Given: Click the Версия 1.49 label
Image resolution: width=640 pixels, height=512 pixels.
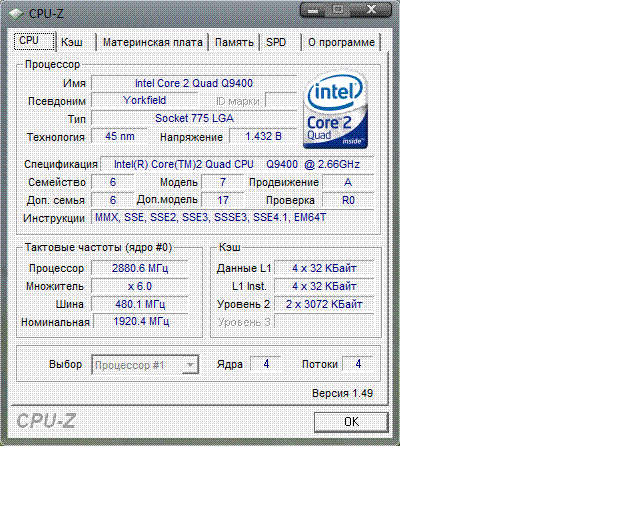Looking at the screenshot, I should pyautogui.click(x=342, y=393).
